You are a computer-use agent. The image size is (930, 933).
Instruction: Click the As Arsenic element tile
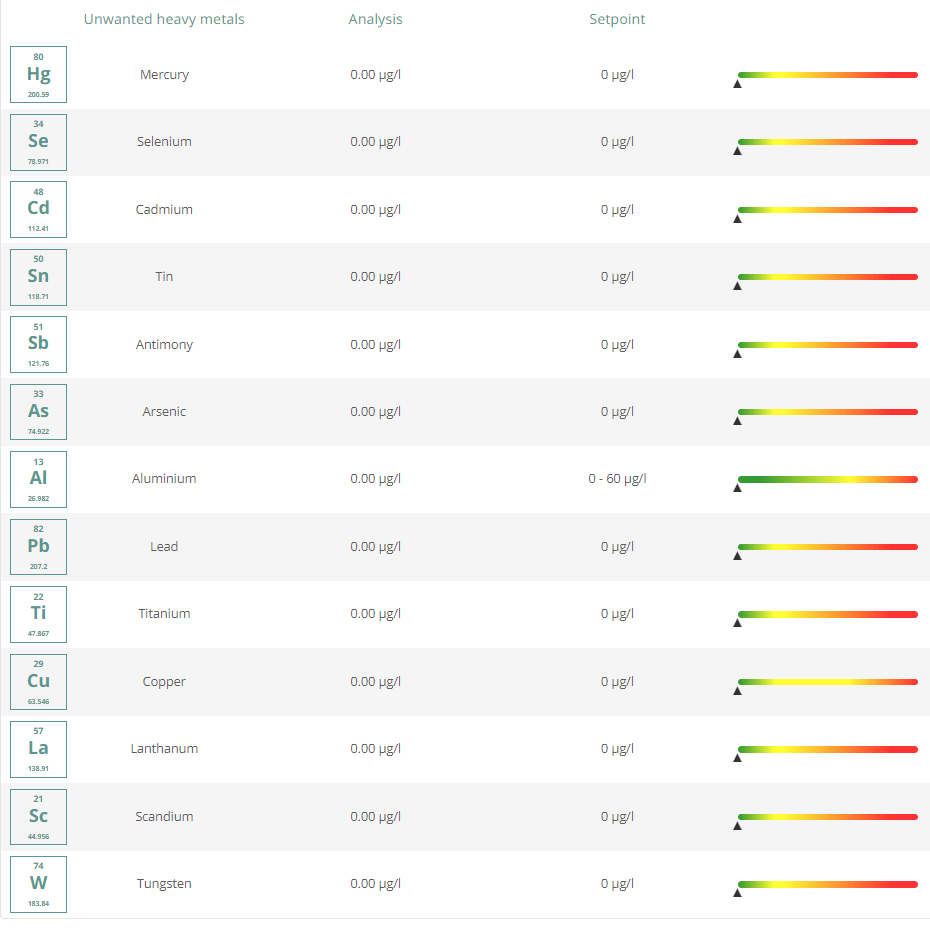(x=38, y=412)
